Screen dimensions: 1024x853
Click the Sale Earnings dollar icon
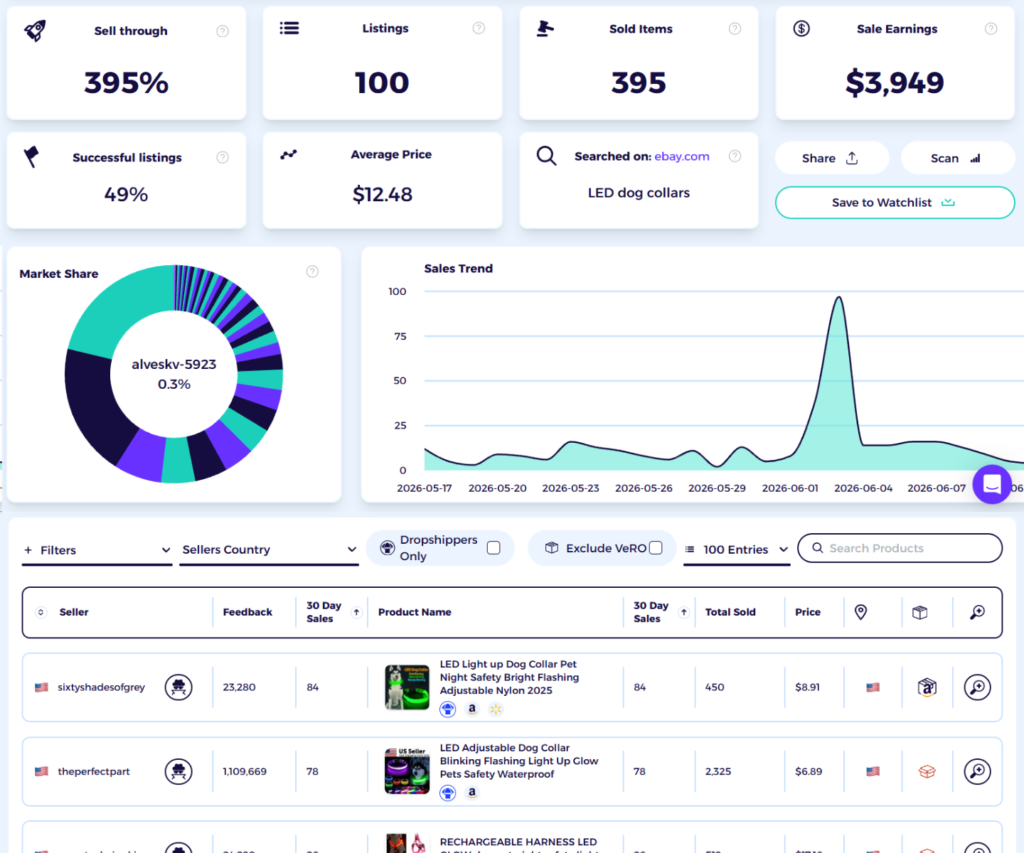click(x=801, y=29)
